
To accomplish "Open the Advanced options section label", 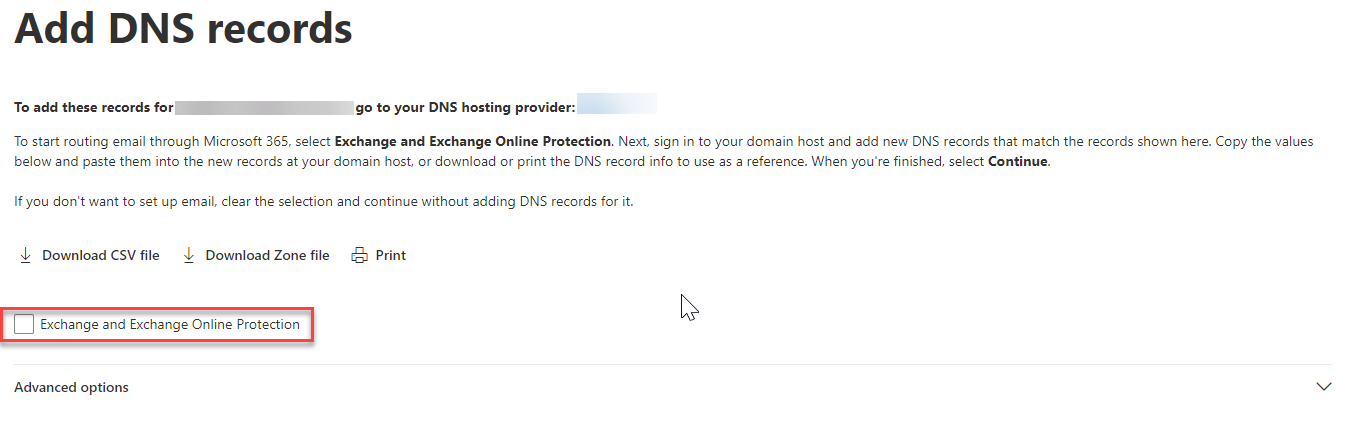I will pos(71,387).
